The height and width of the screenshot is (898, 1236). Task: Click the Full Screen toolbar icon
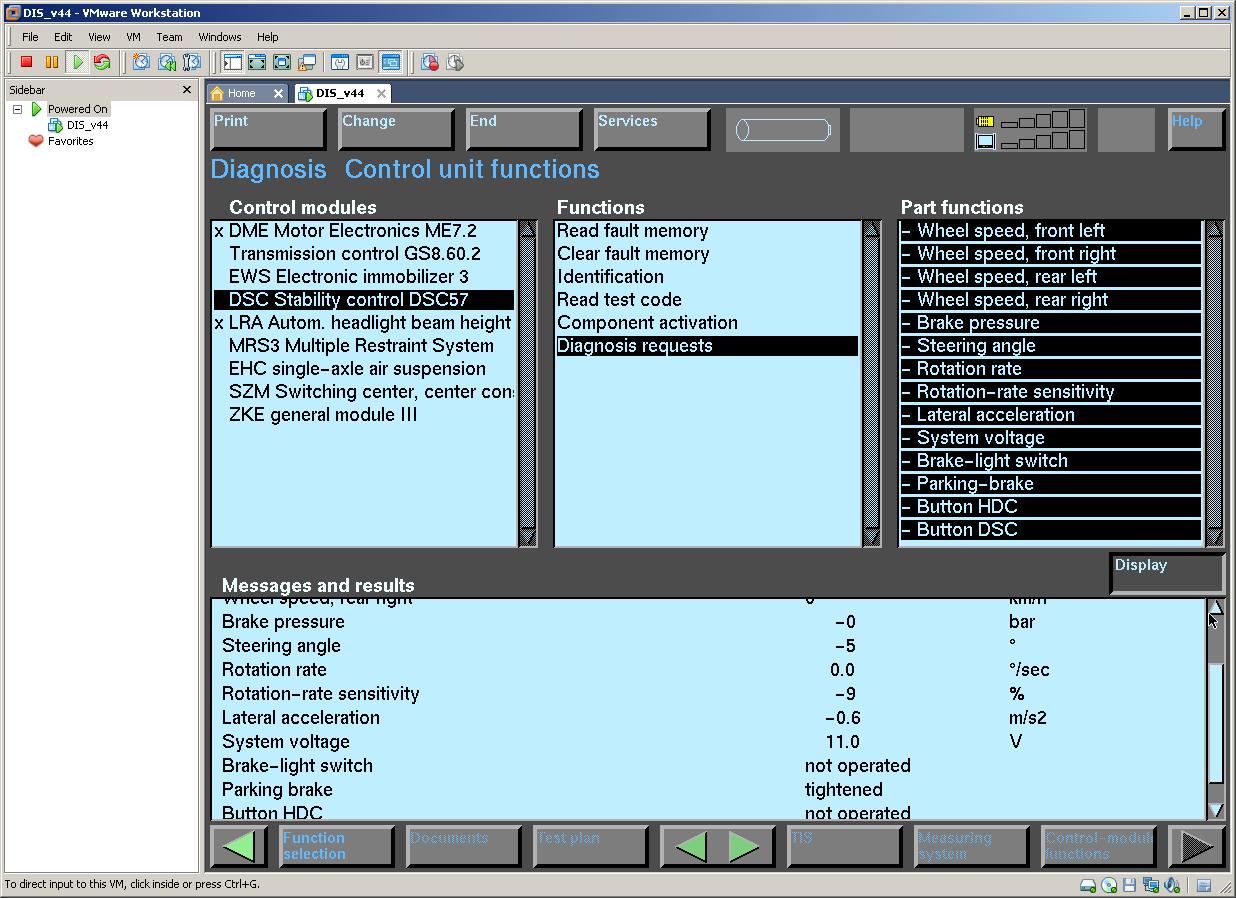pyautogui.click(x=282, y=62)
